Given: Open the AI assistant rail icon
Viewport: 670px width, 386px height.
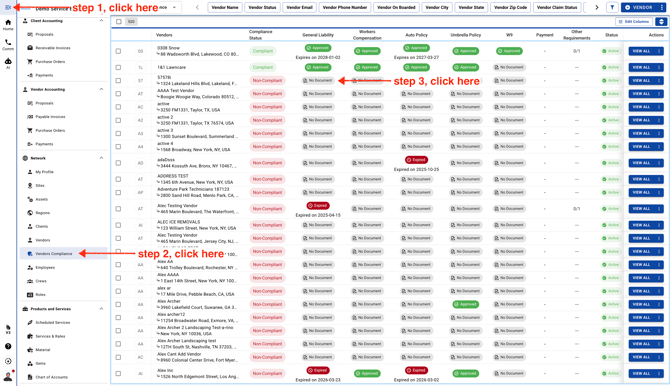Looking at the screenshot, I should (8, 63).
